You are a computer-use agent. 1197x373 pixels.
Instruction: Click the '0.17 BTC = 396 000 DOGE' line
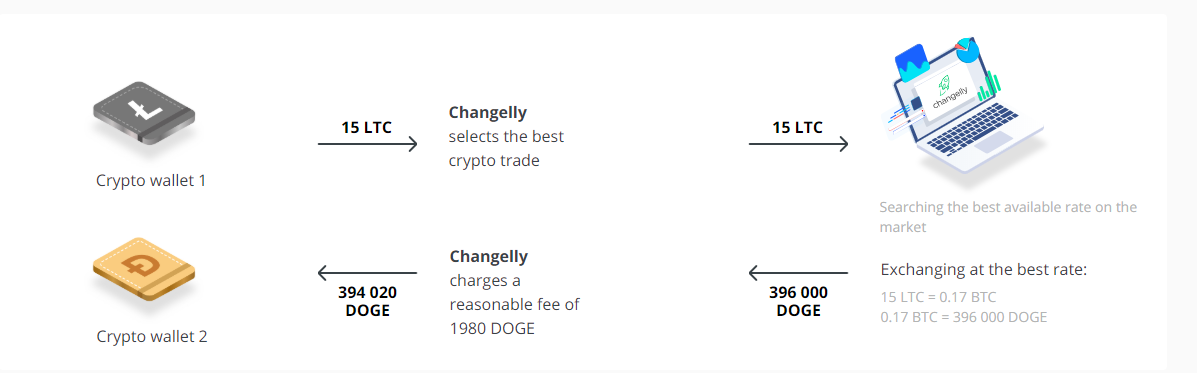pos(963,317)
